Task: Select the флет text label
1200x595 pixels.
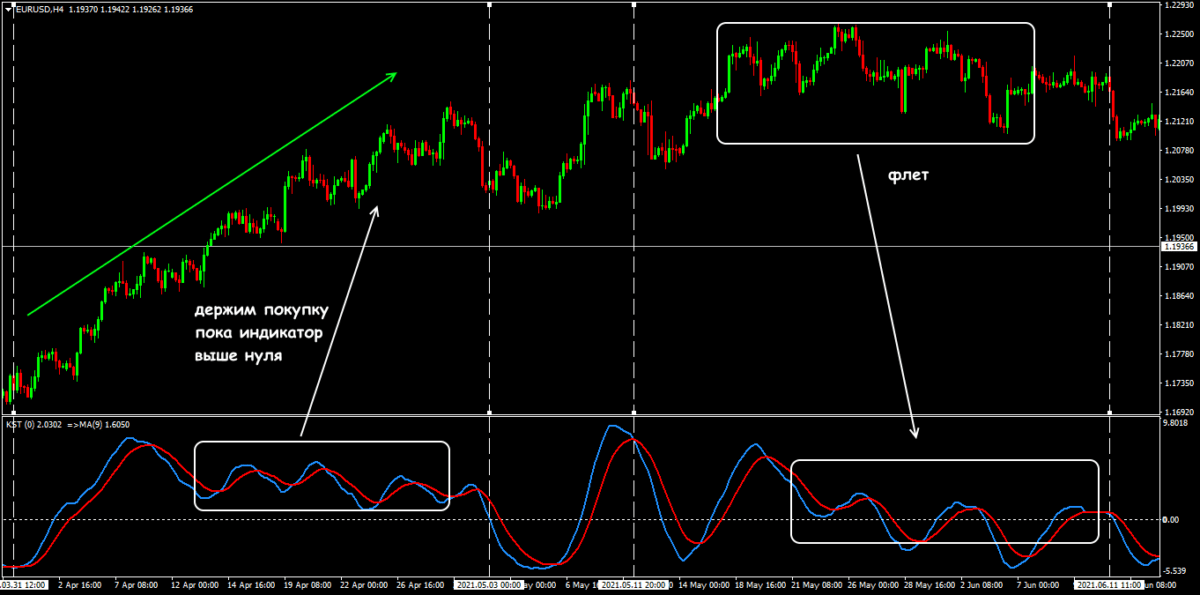Action: (909, 176)
